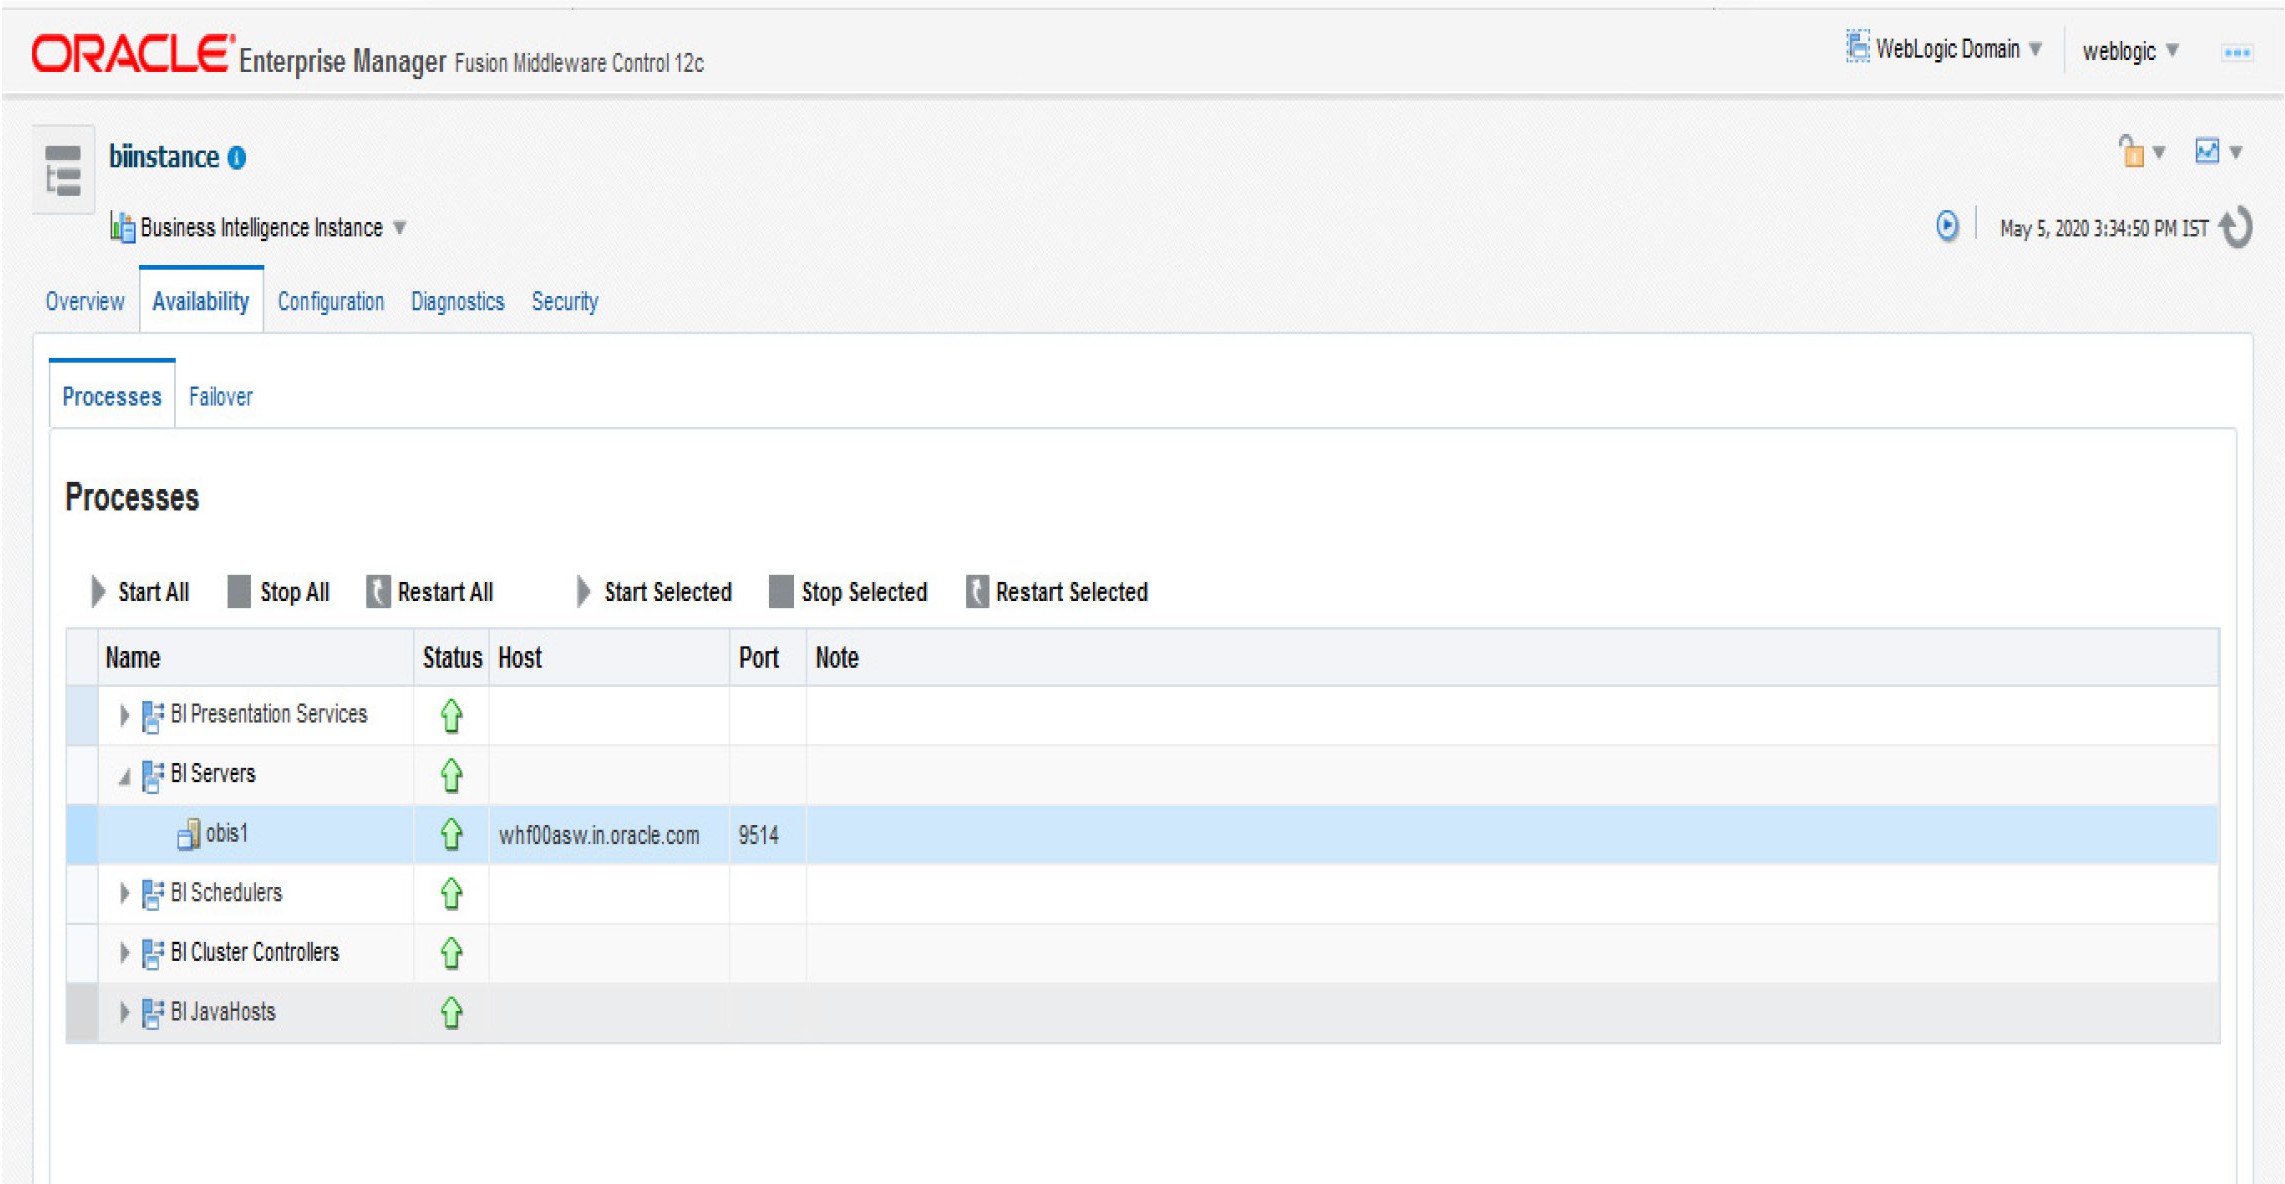Expand the BI Cluster Controllers node

pyautogui.click(x=124, y=953)
